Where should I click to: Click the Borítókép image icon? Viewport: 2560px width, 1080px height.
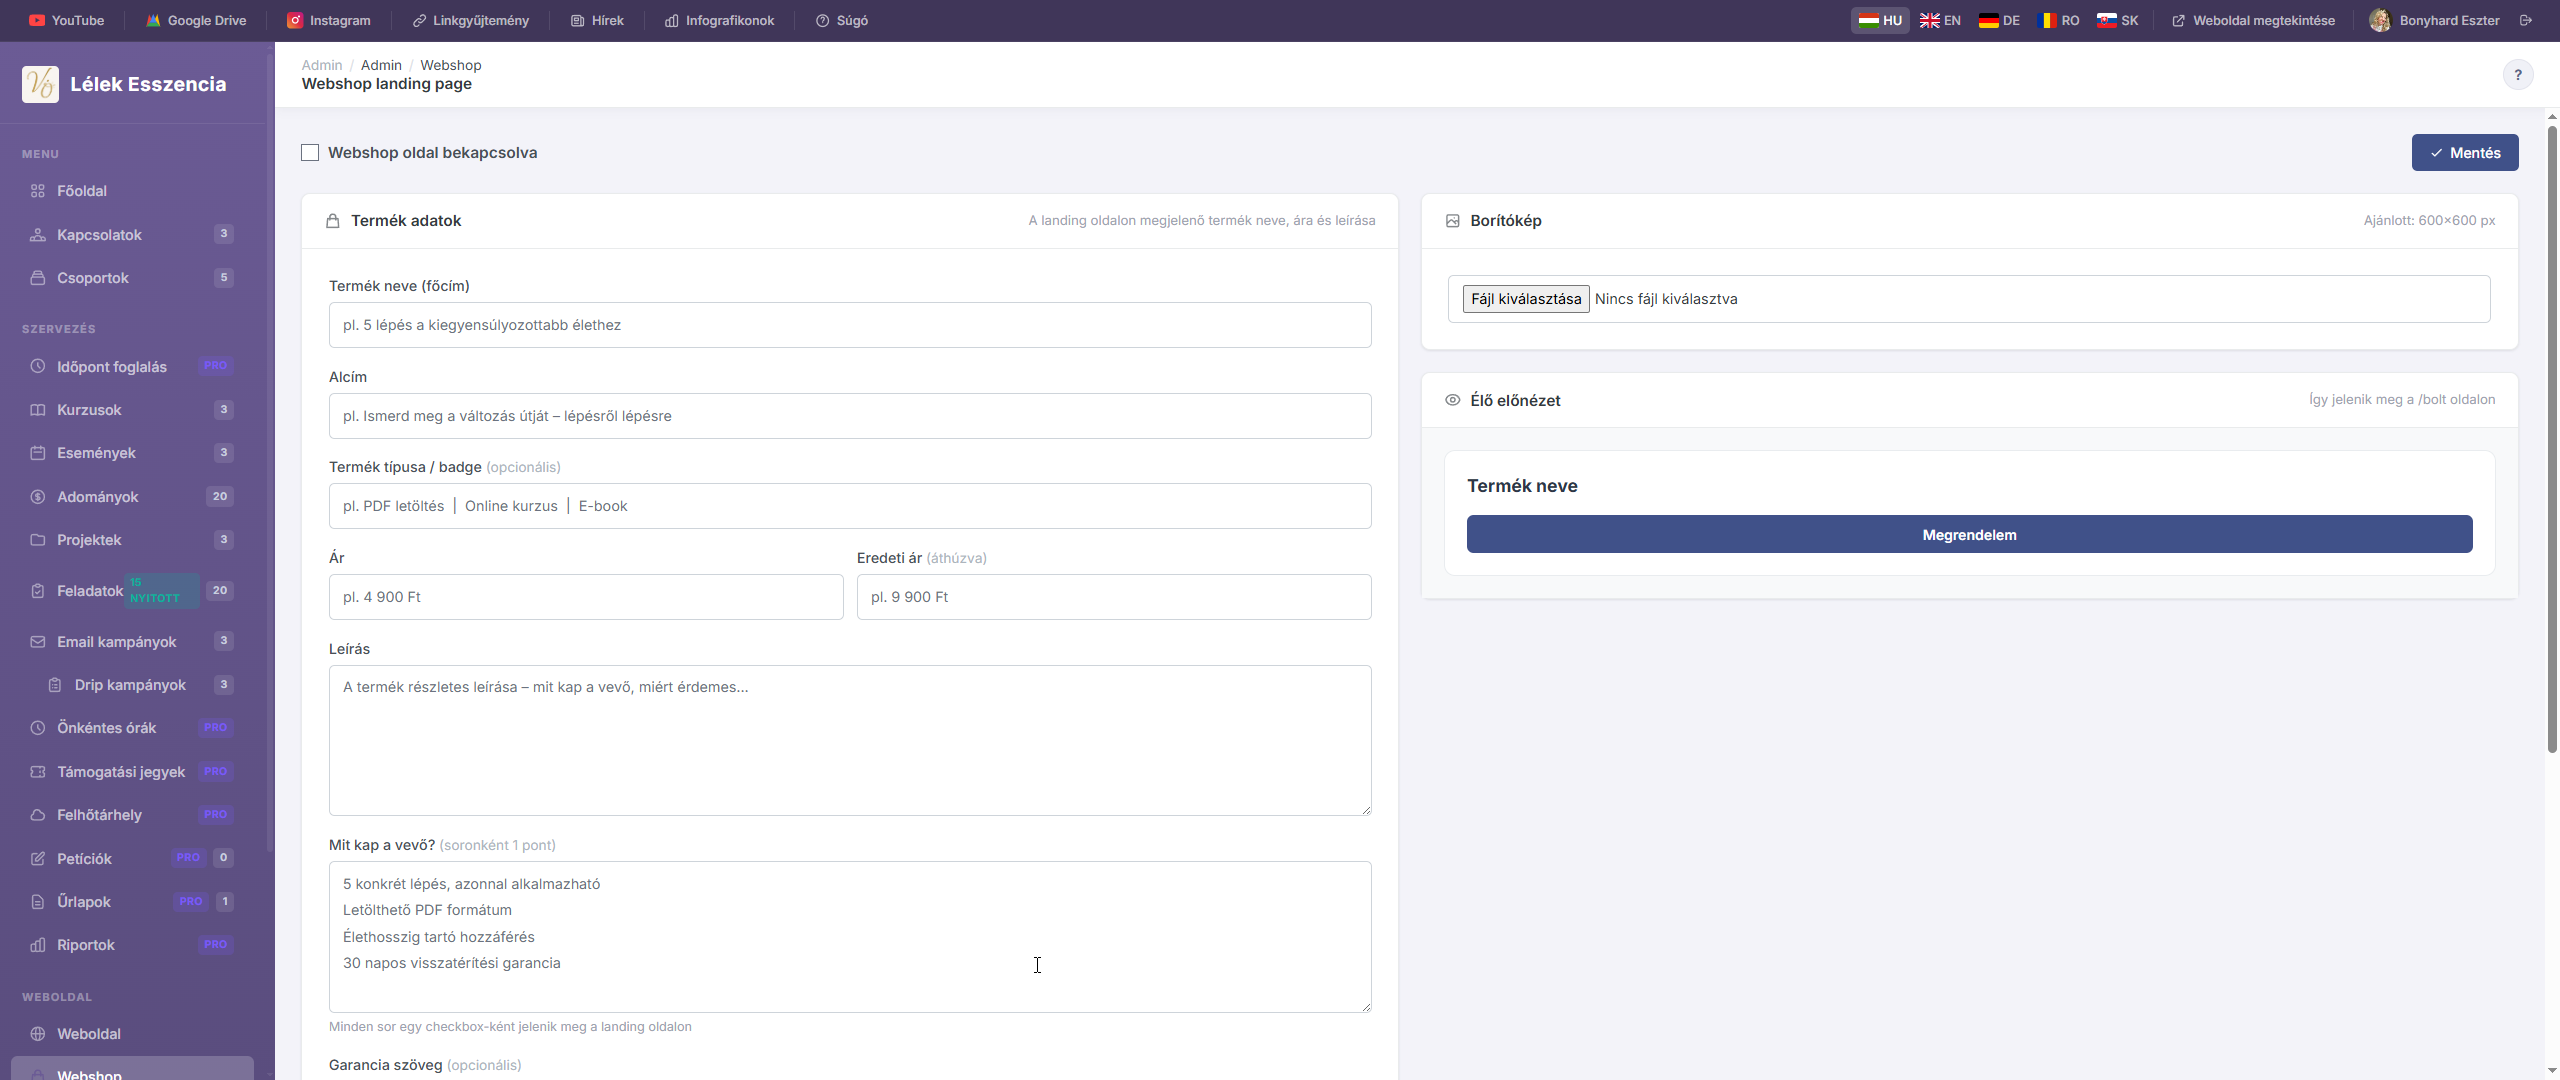(1453, 221)
